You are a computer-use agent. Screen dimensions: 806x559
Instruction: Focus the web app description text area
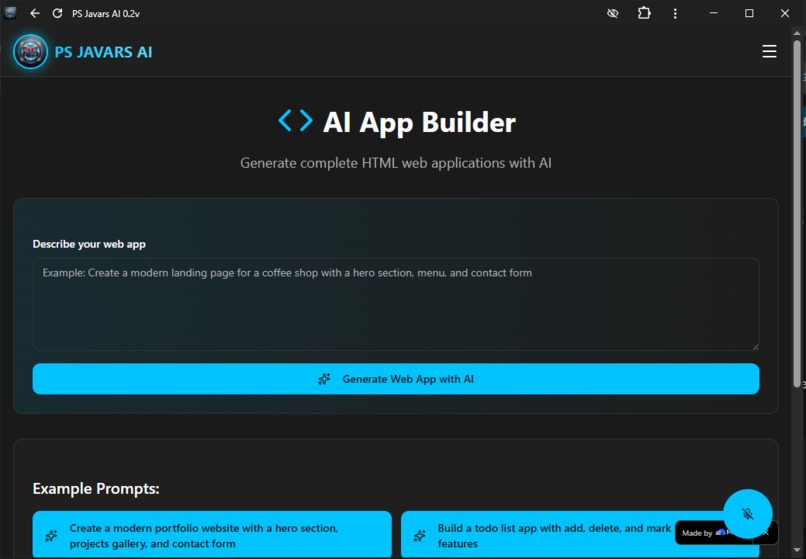tap(396, 304)
